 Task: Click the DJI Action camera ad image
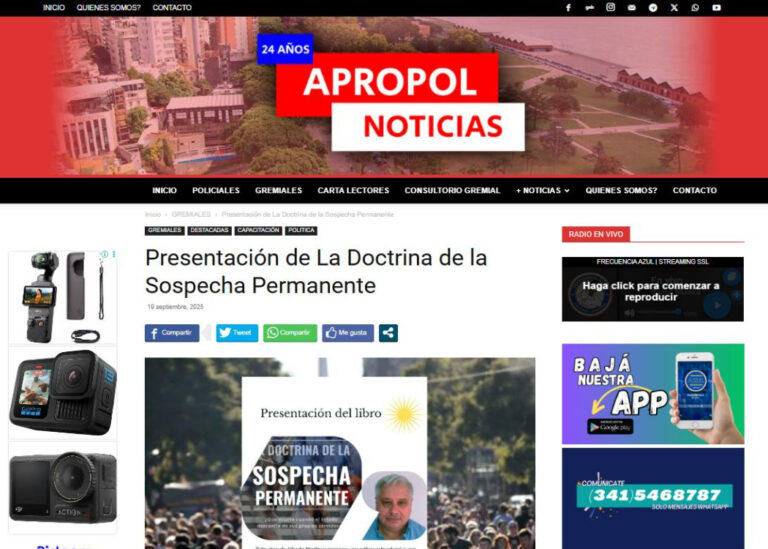pyautogui.click(x=63, y=487)
